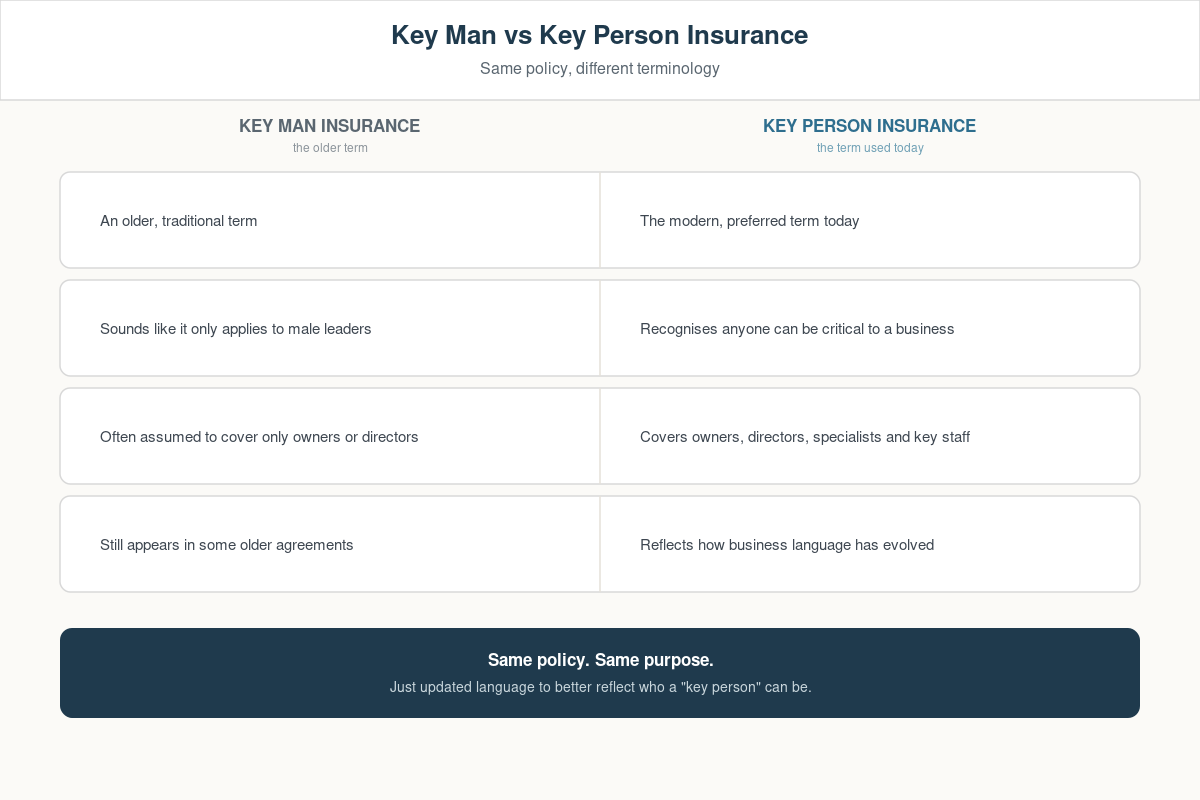Select the KEY MAN INSURANCE column heading
Image resolution: width=1200 pixels, height=800 pixels.
330,126
